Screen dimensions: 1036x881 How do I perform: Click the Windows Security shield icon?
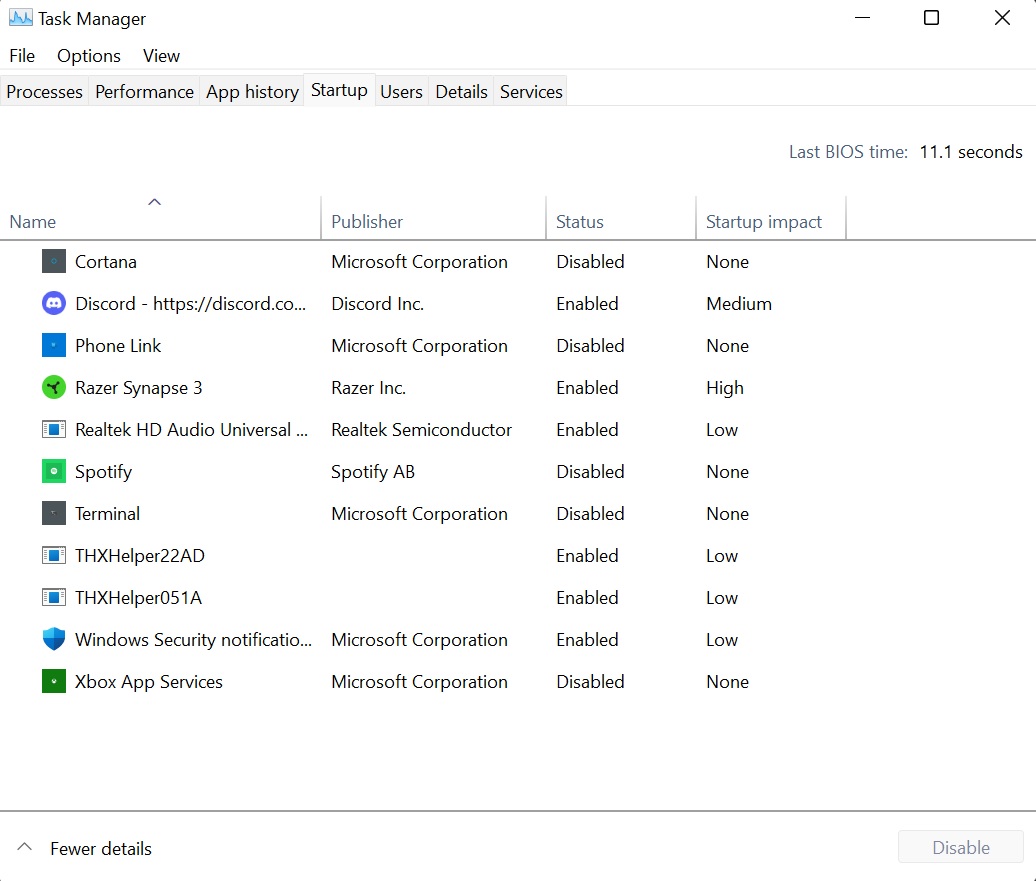pos(54,640)
